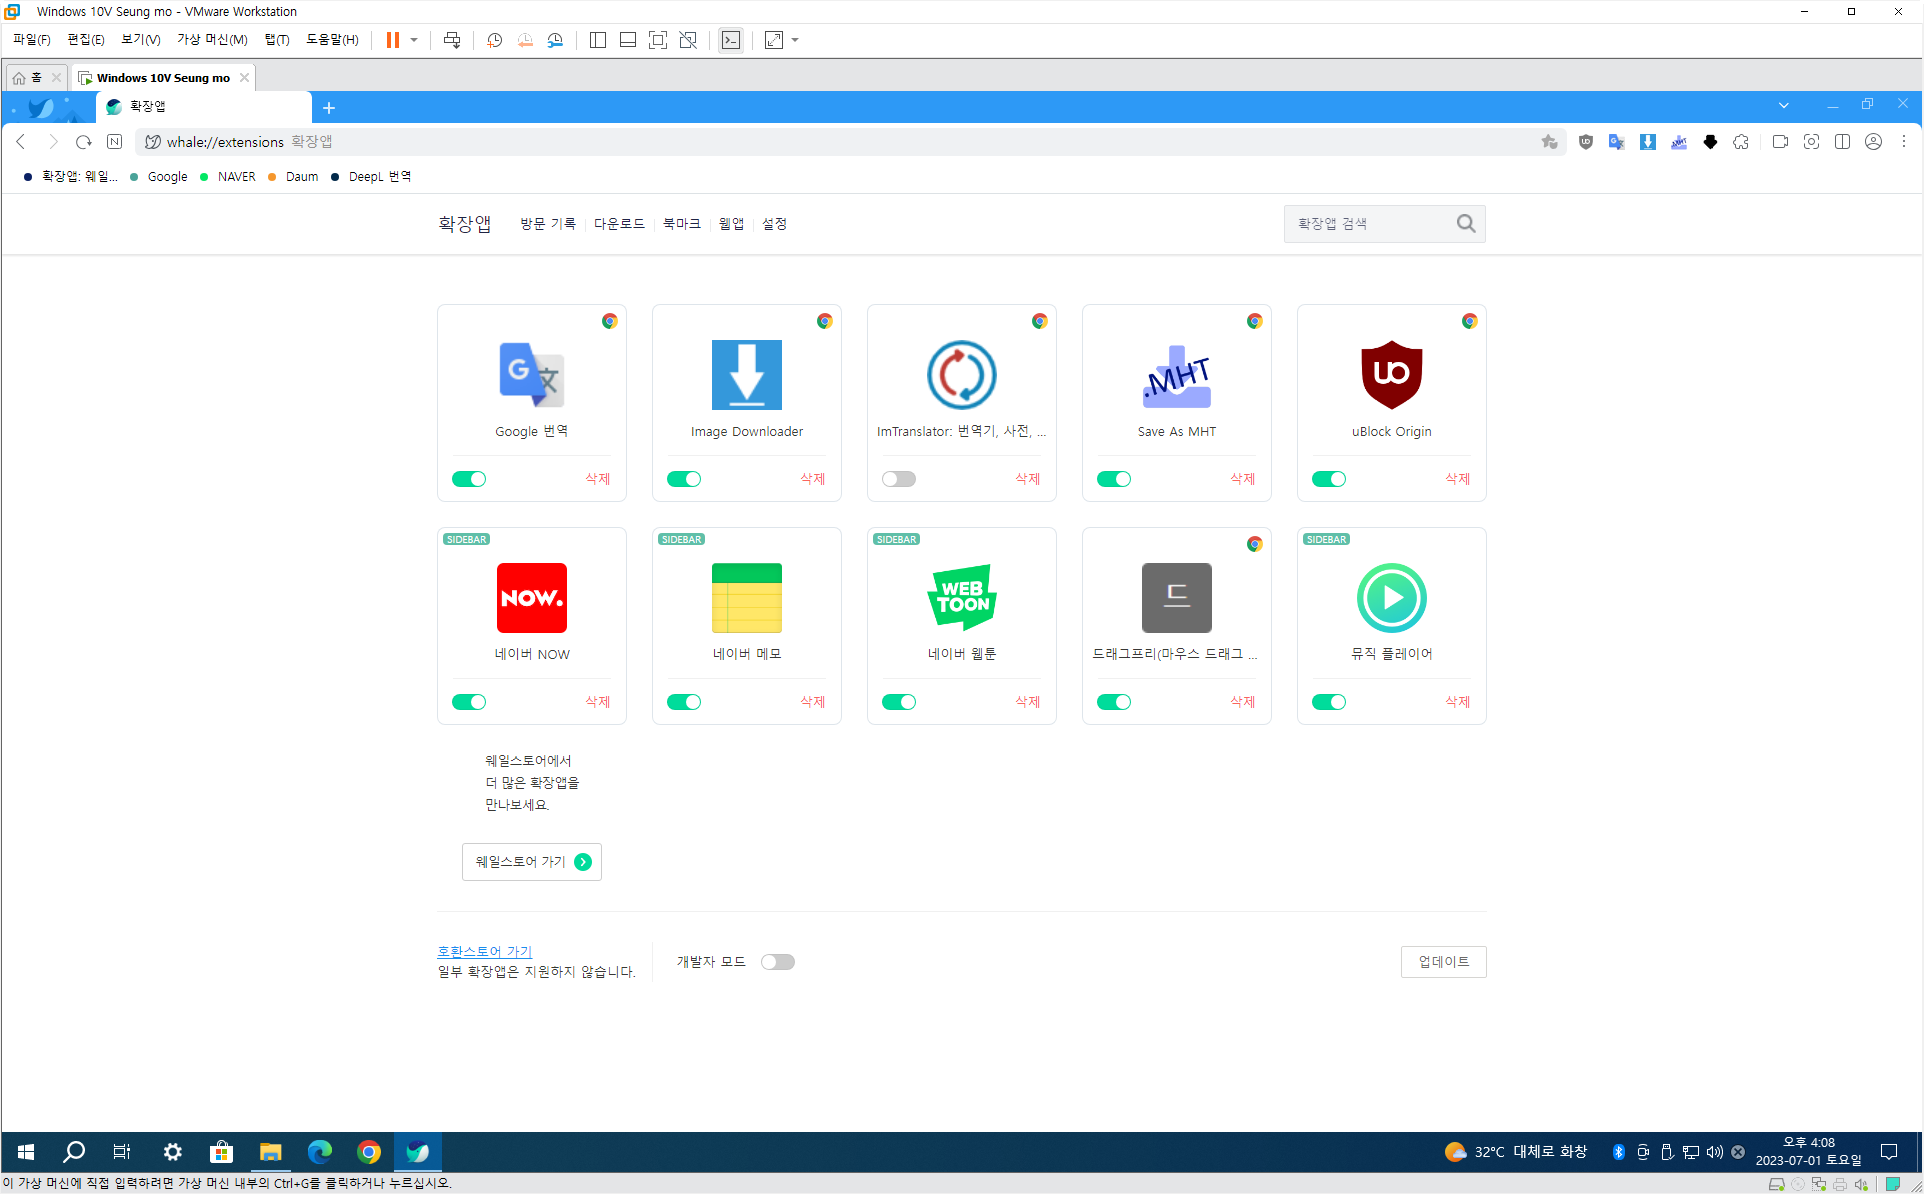Open the VMware power dropdown arrow
The image size is (1924, 1194).
(414, 40)
